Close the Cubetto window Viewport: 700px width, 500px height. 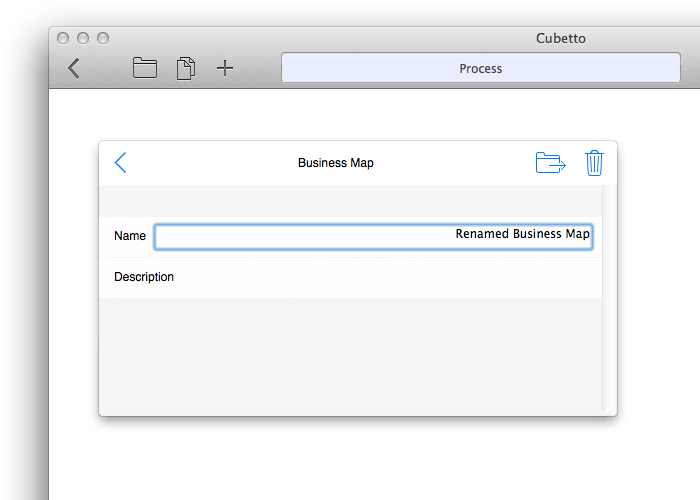(x=63, y=38)
